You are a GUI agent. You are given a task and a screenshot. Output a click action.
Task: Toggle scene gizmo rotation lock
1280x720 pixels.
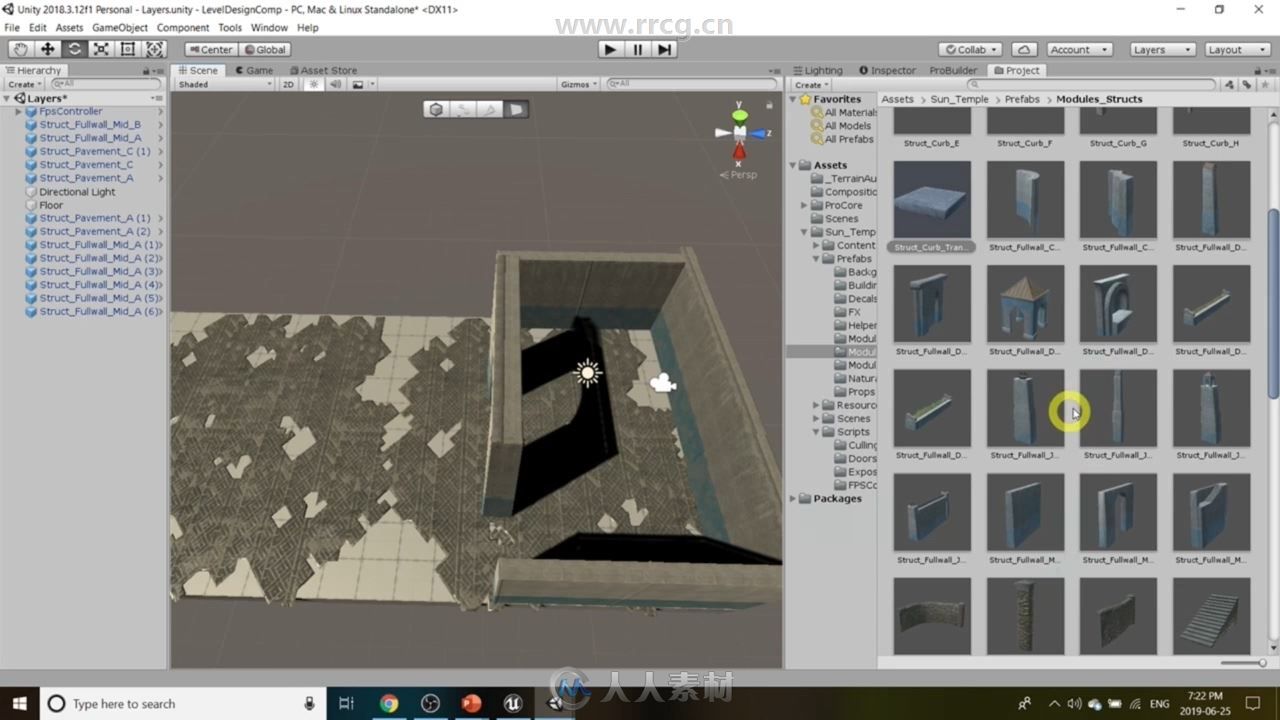[769, 104]
